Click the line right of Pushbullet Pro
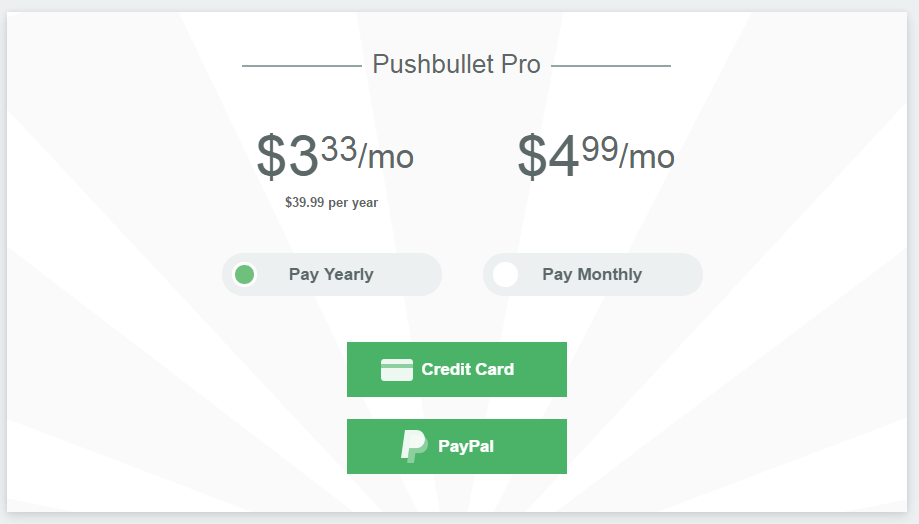This screenshot has width=919, height=524. pyautogui.click(x=611, y=66)
